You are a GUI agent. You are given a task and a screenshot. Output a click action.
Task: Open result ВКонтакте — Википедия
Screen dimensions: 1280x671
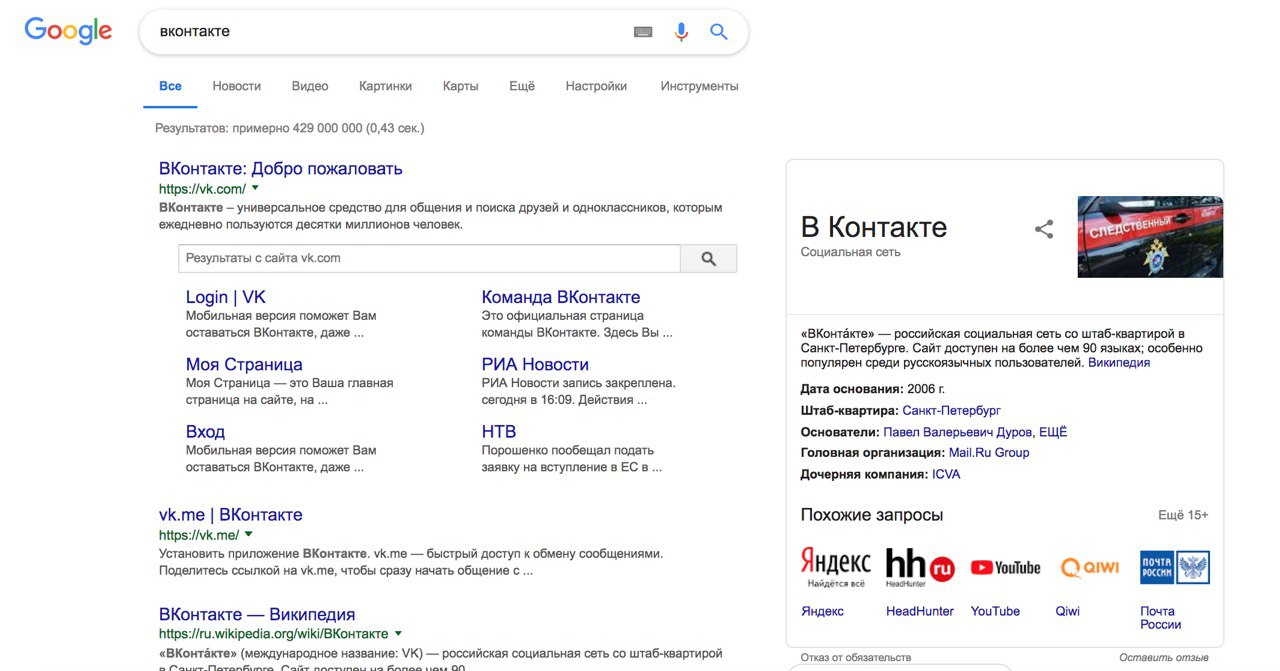tap(257, 614)
